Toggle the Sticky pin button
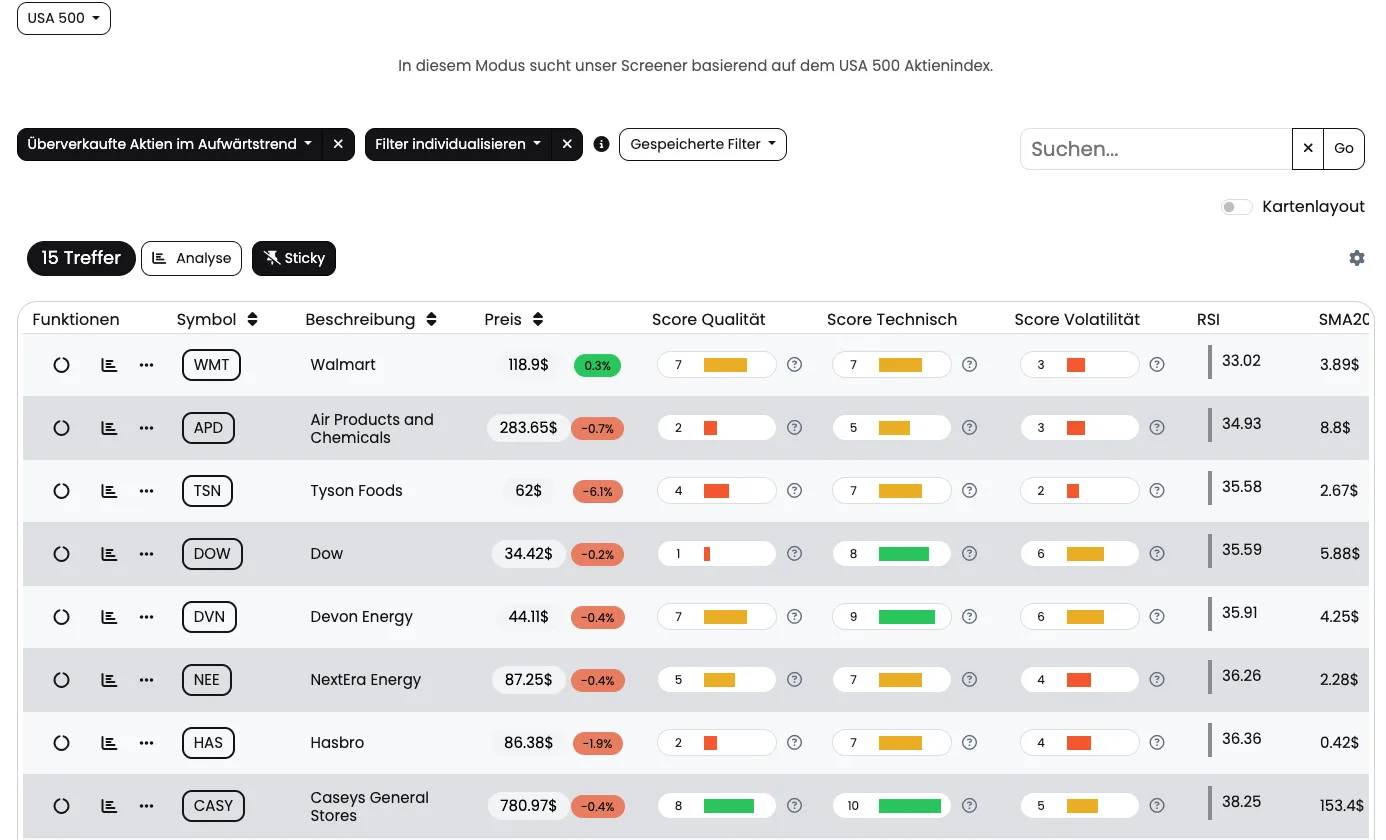 [294, 258]
